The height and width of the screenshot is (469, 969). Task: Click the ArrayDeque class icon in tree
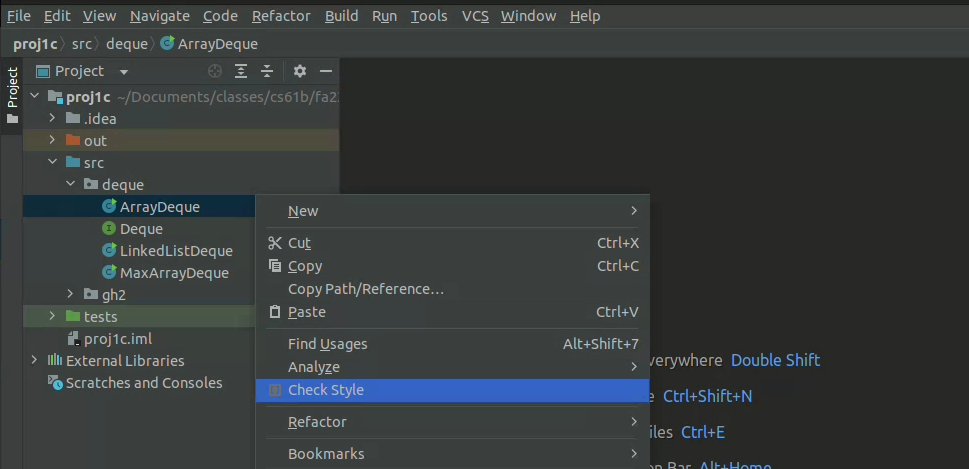pos(109,206)
